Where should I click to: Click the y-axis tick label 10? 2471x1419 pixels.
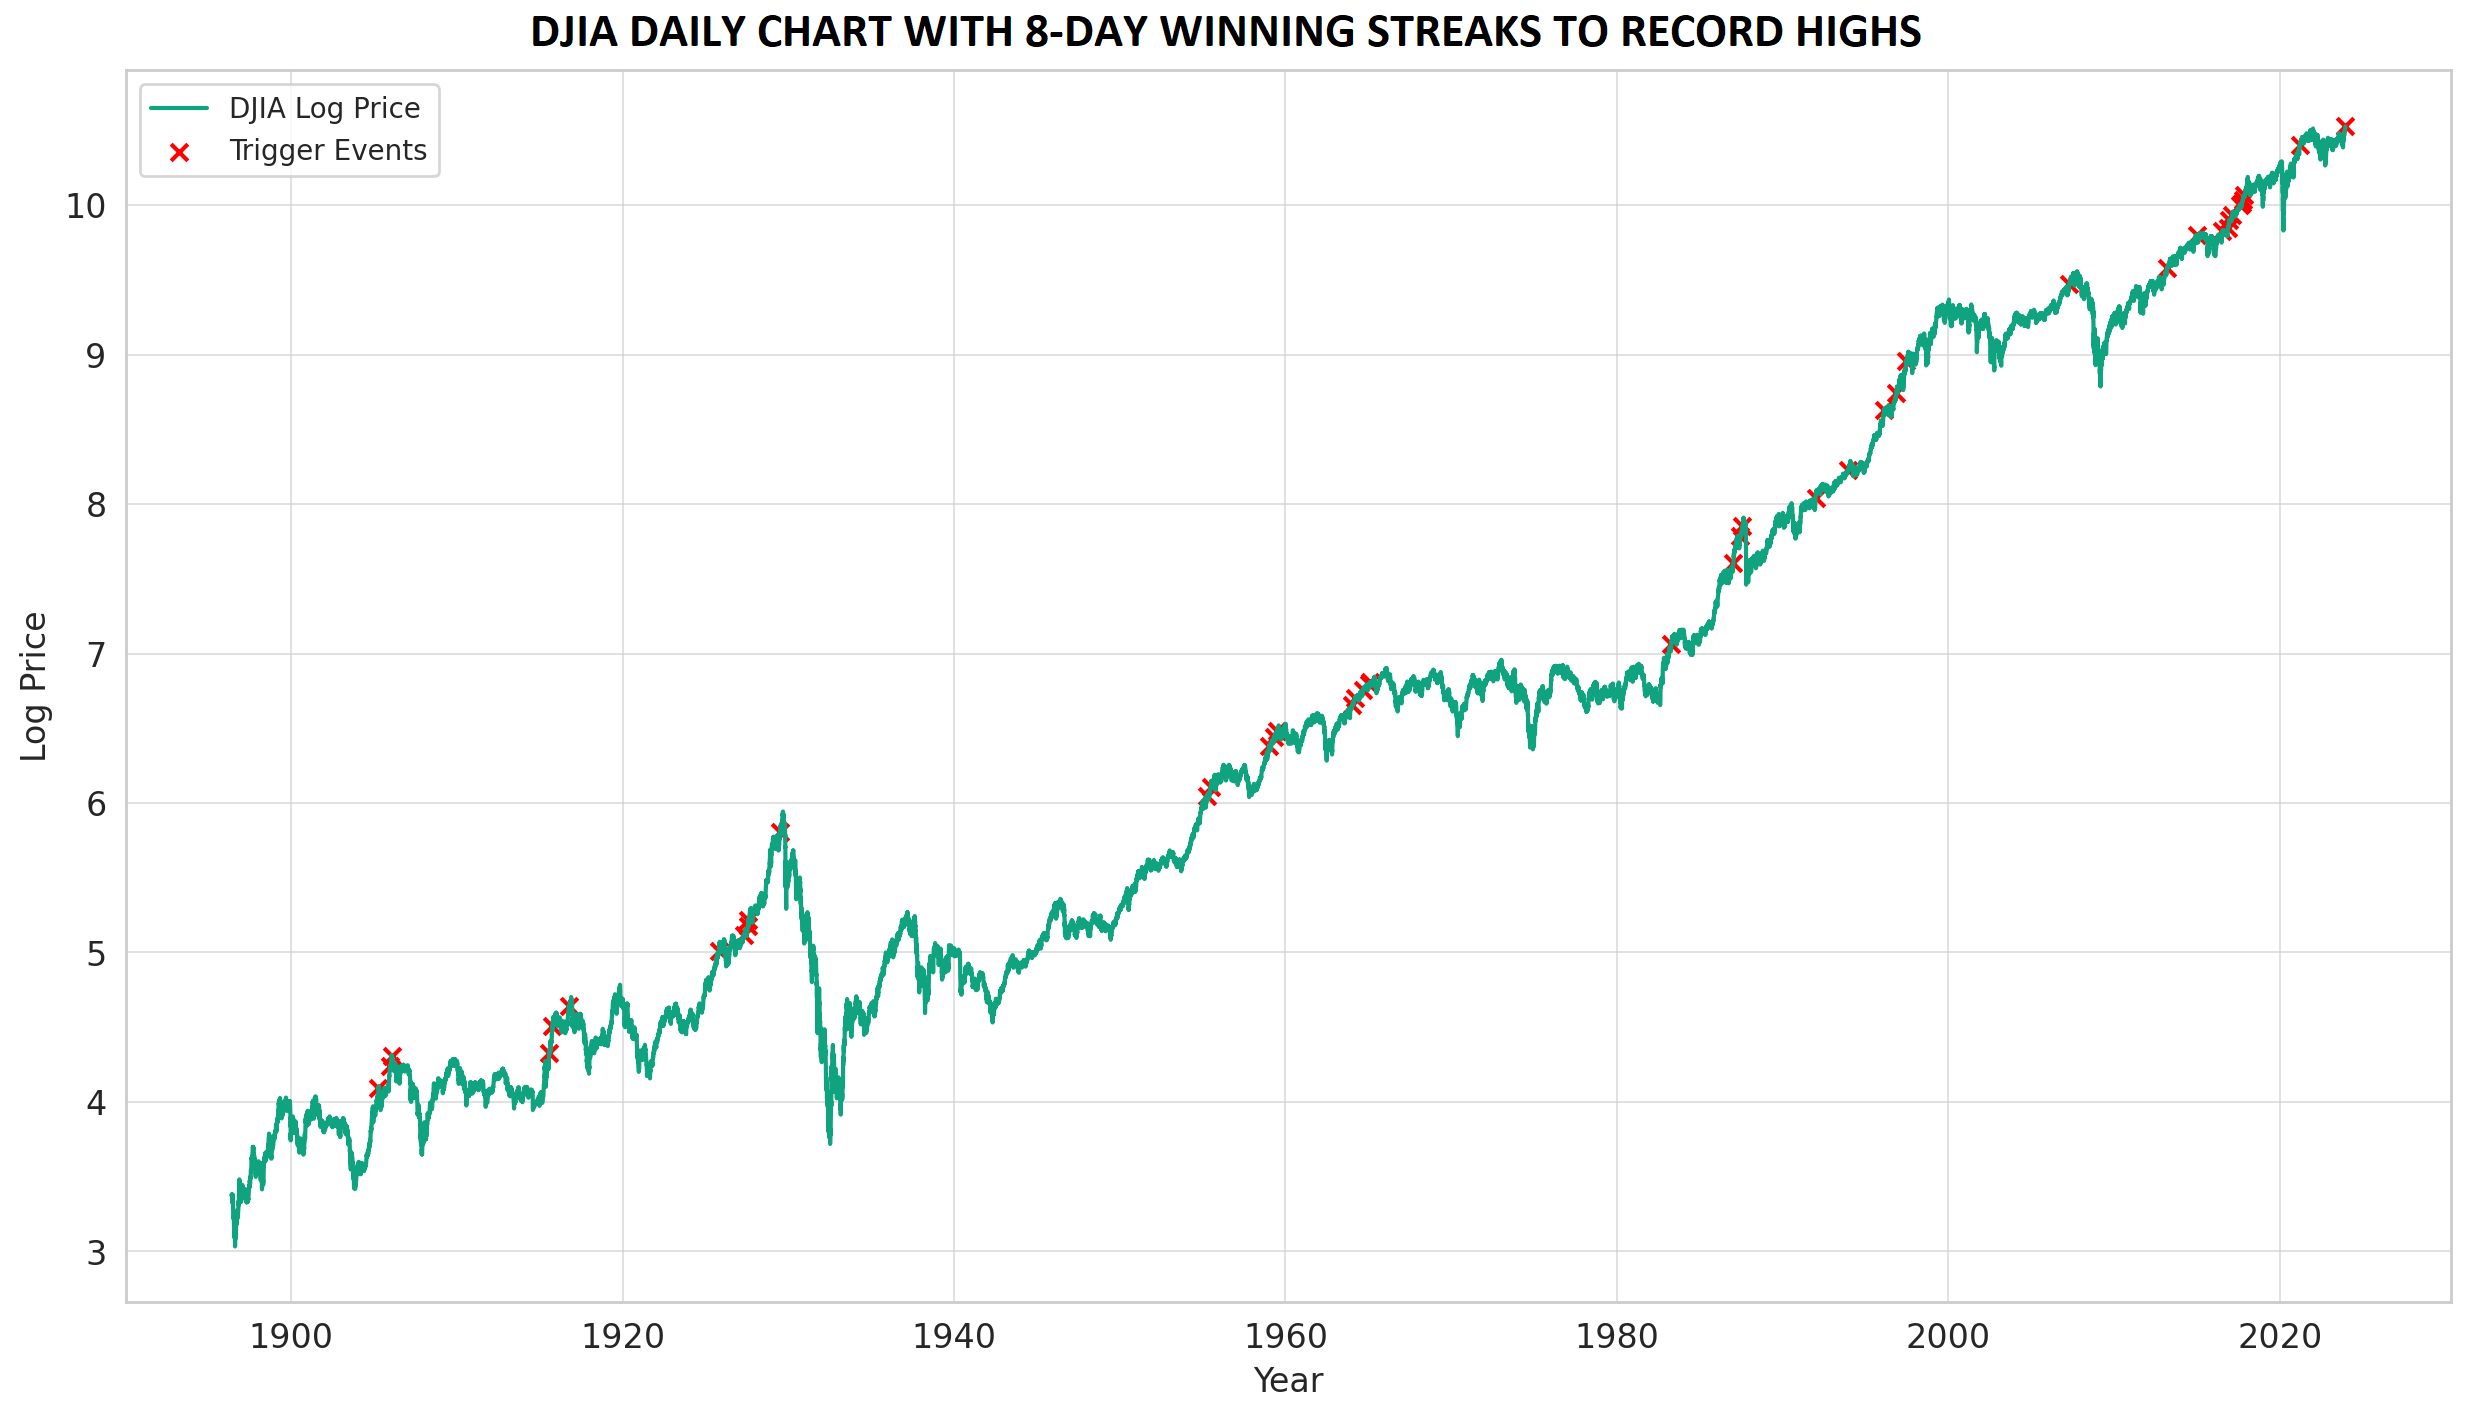(x=86, y=206)
